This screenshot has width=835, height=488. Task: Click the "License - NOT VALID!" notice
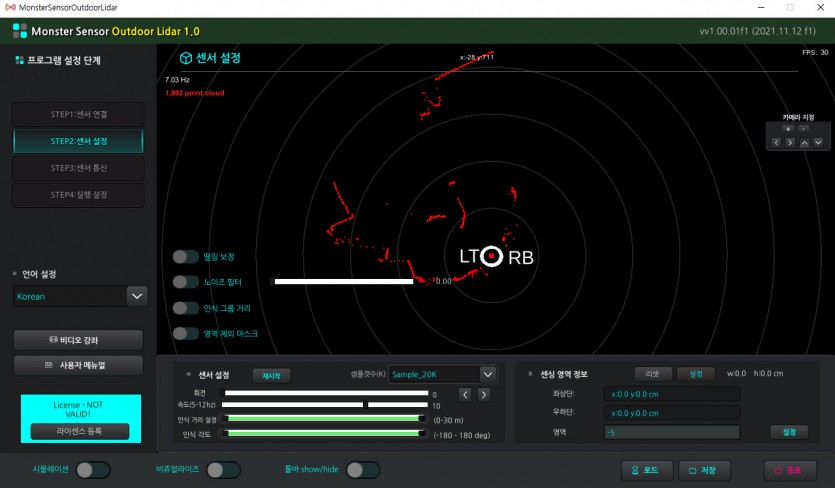(78, 409)
